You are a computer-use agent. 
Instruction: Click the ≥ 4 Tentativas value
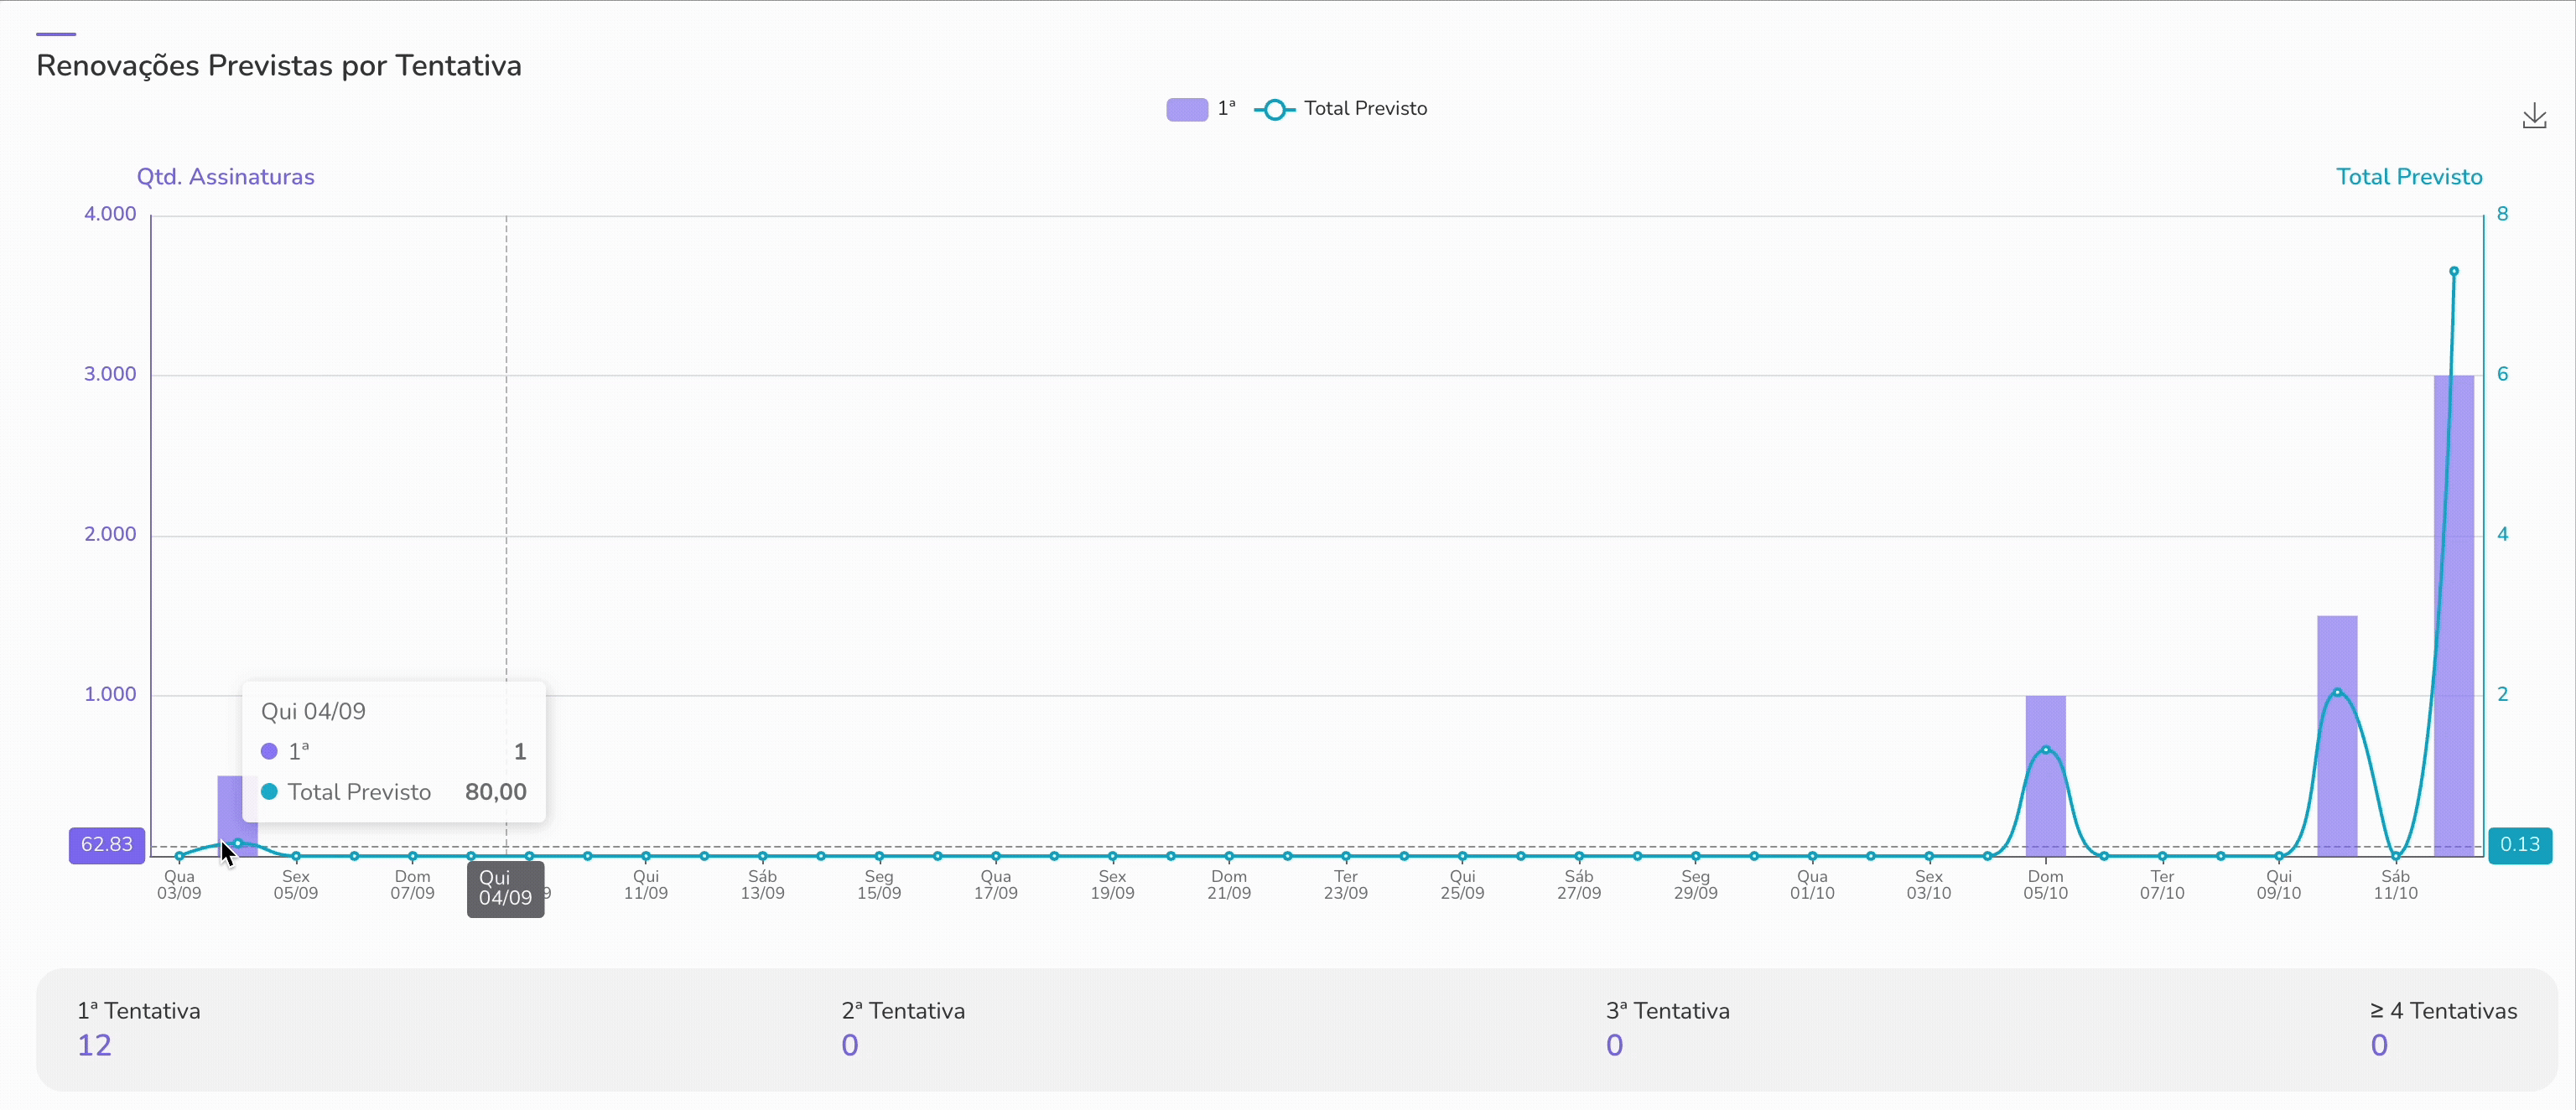tap(2379, 1045)
